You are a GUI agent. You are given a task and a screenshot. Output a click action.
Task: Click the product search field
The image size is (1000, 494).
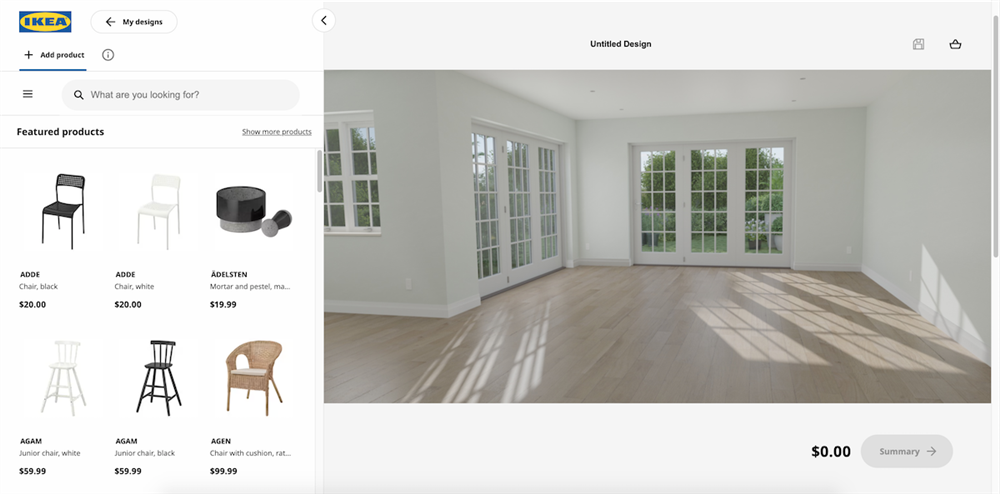[190, 95]
